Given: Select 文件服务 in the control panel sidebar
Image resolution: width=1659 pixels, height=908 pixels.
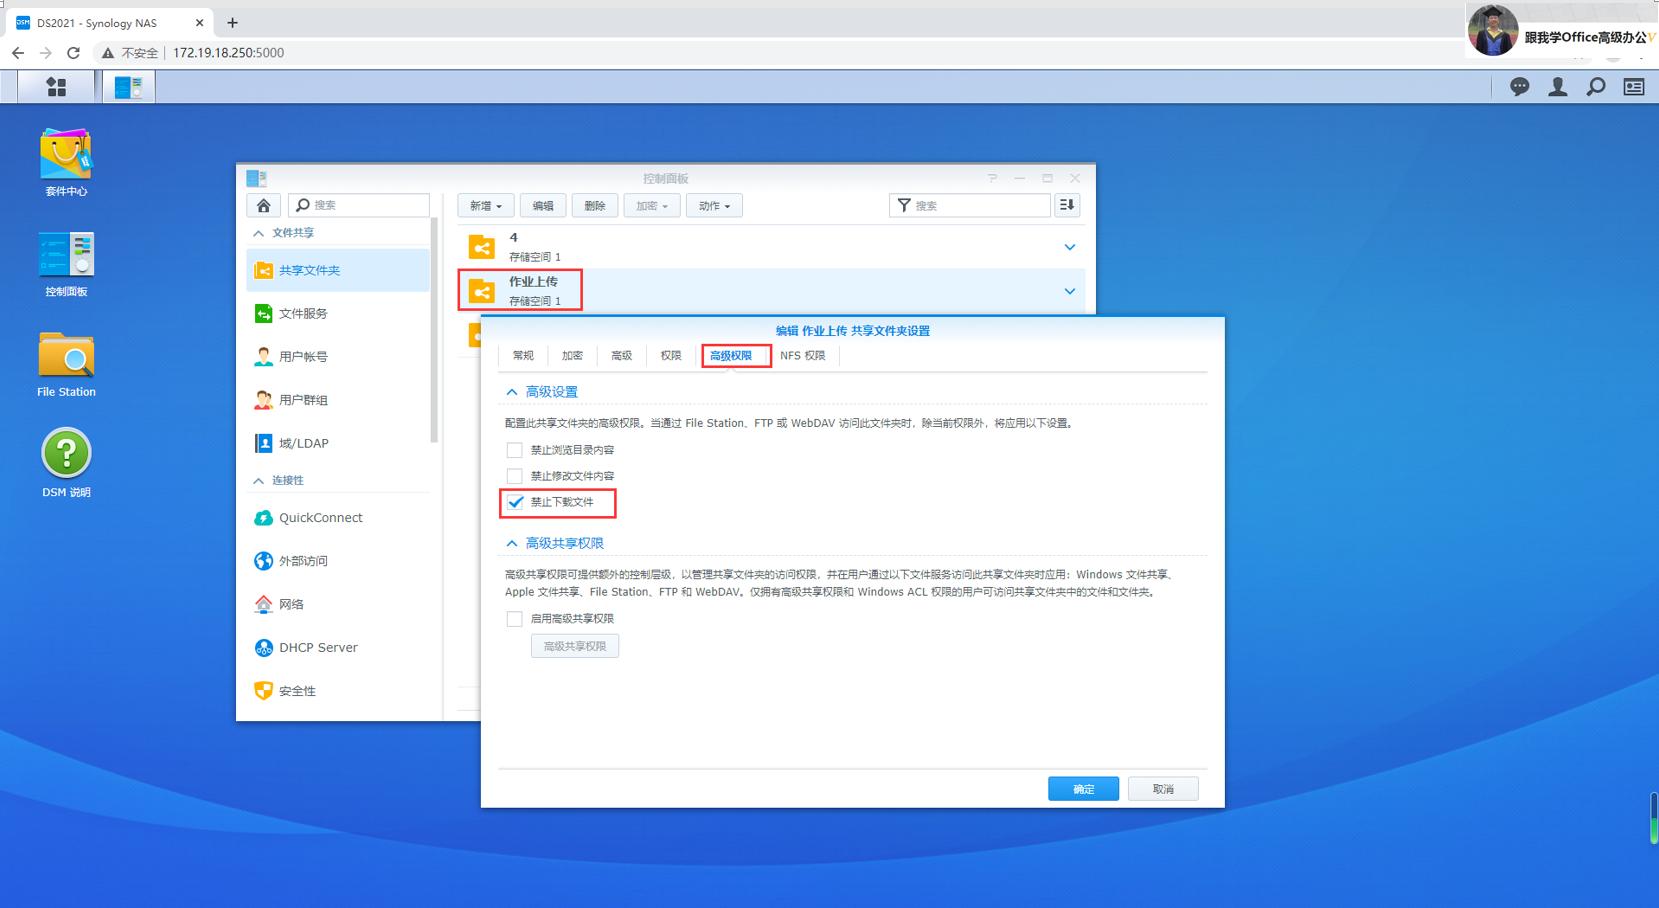Looking at the screenshot, I should 301,313.
